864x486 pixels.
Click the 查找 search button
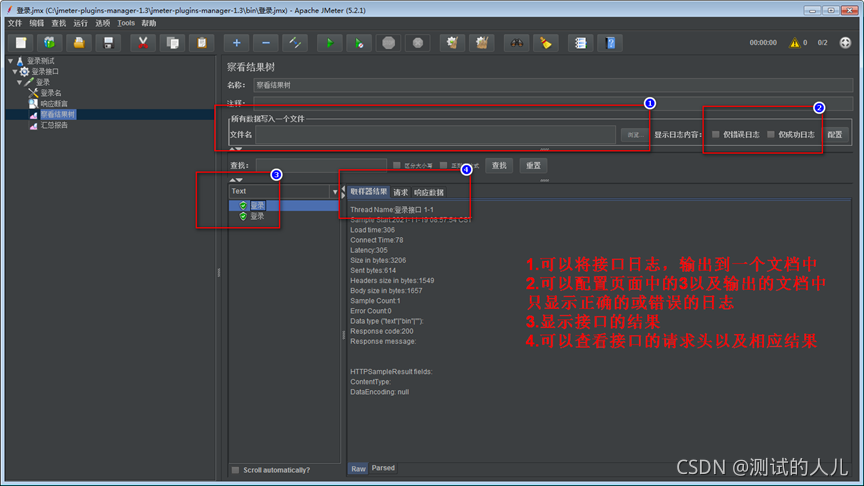[x=499, y=165]
